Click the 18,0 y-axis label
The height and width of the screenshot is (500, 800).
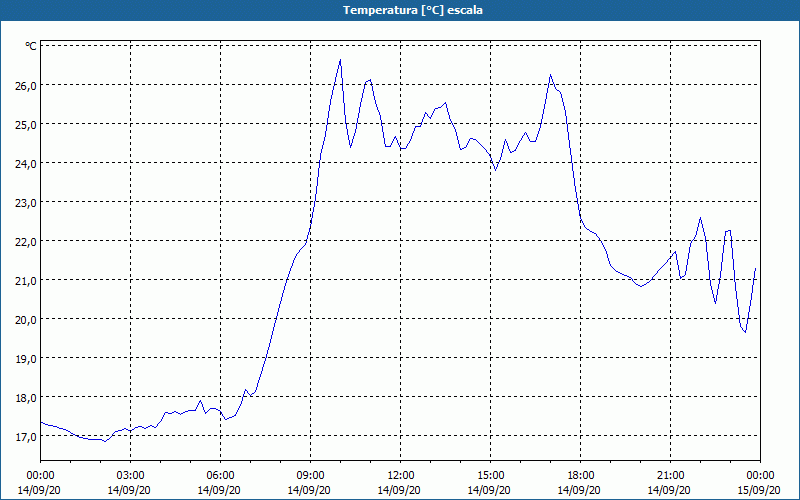pos(26,398)
